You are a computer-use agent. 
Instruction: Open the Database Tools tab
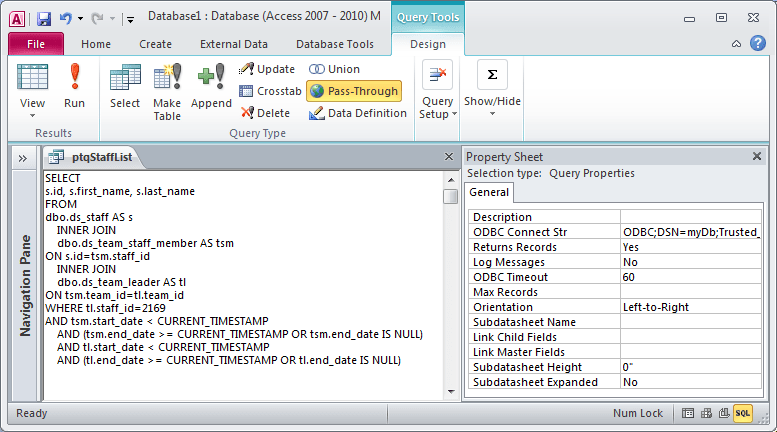(x=334, y=44)
